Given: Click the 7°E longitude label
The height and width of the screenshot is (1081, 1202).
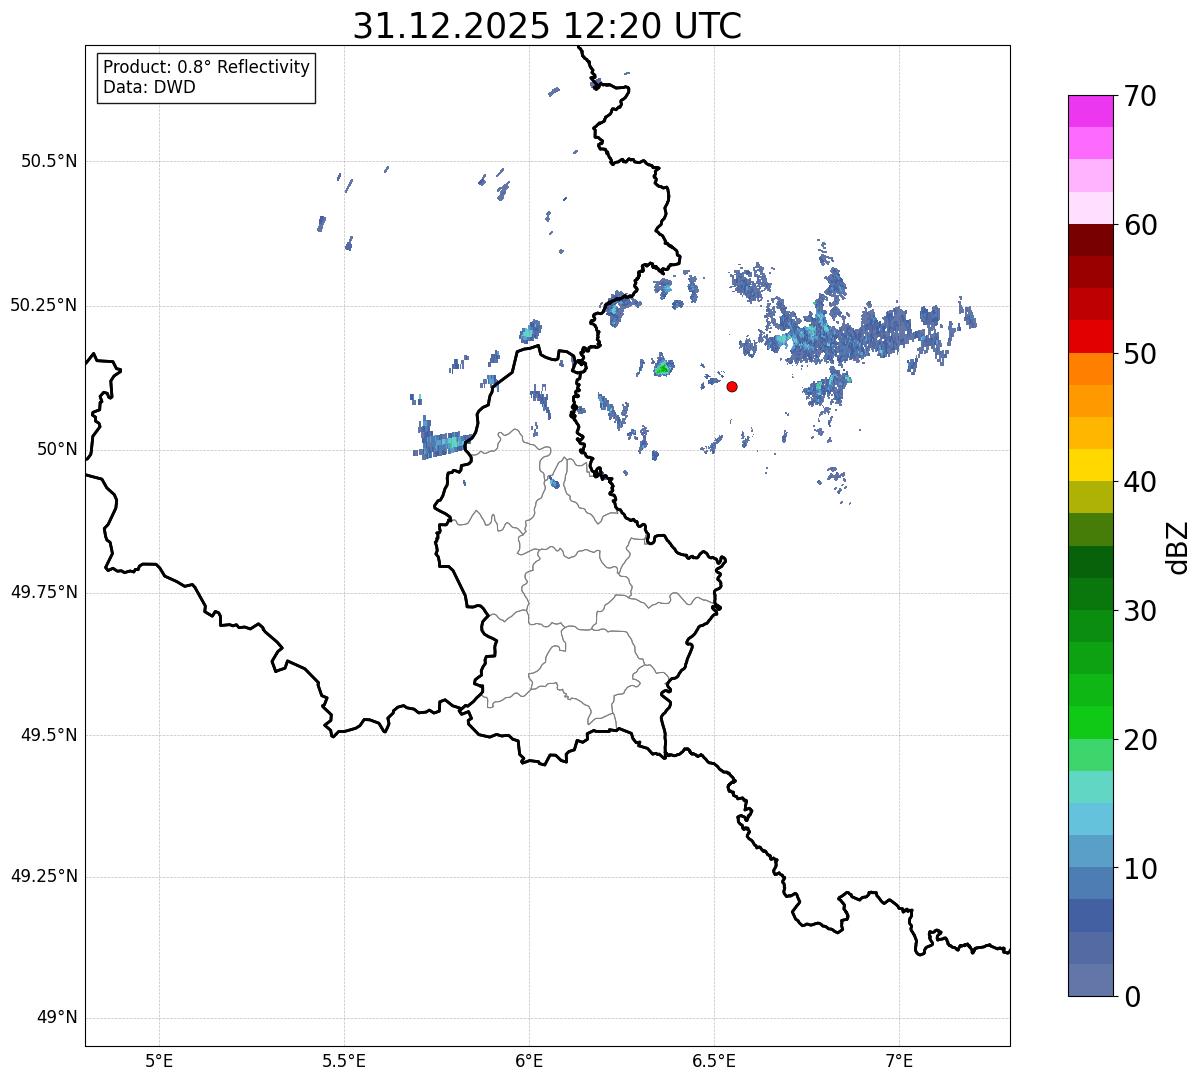Looking at the screenshot, I should coord(899,1060).
